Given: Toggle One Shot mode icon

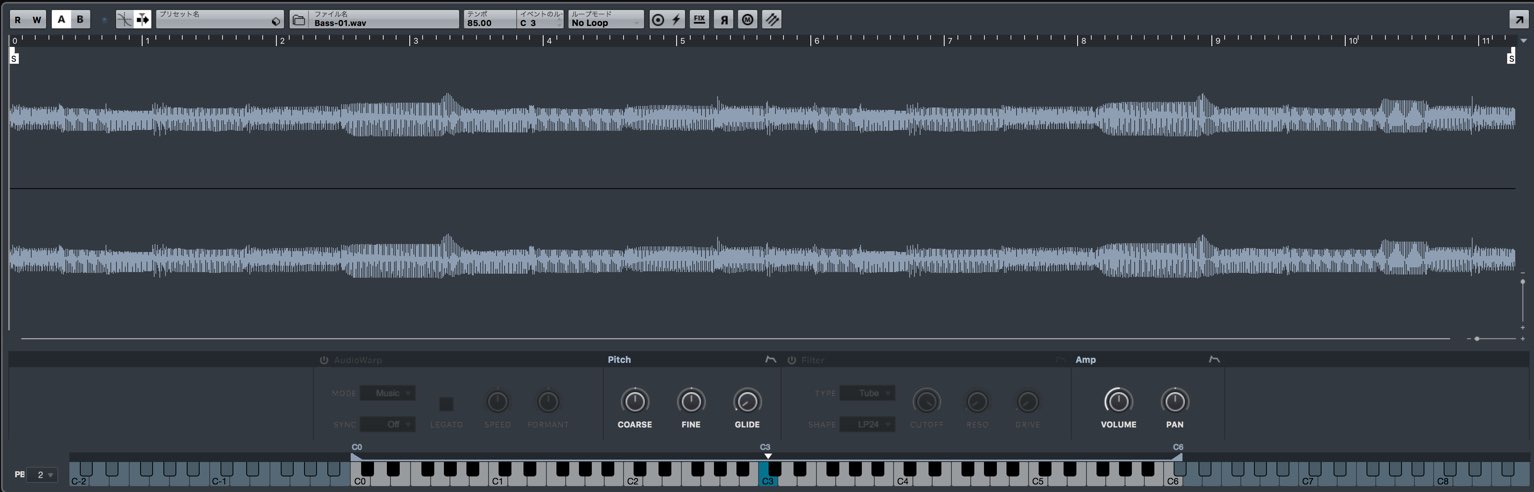Looking at the screenshot, I should pos(657,20).
